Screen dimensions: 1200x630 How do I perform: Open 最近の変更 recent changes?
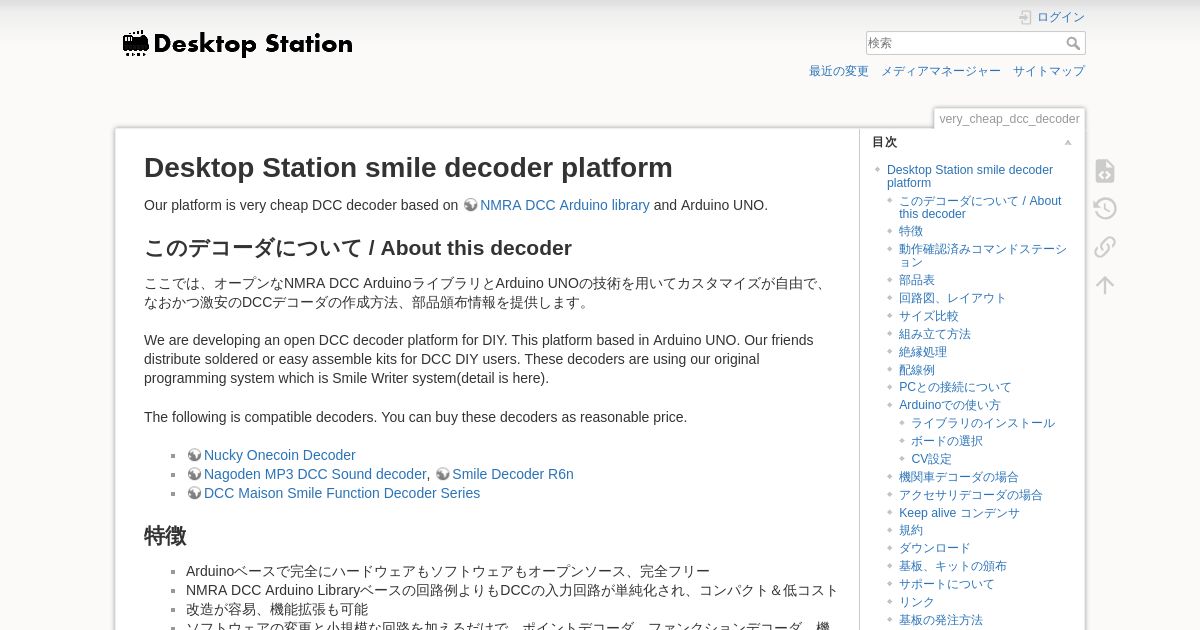coord(839,71)
